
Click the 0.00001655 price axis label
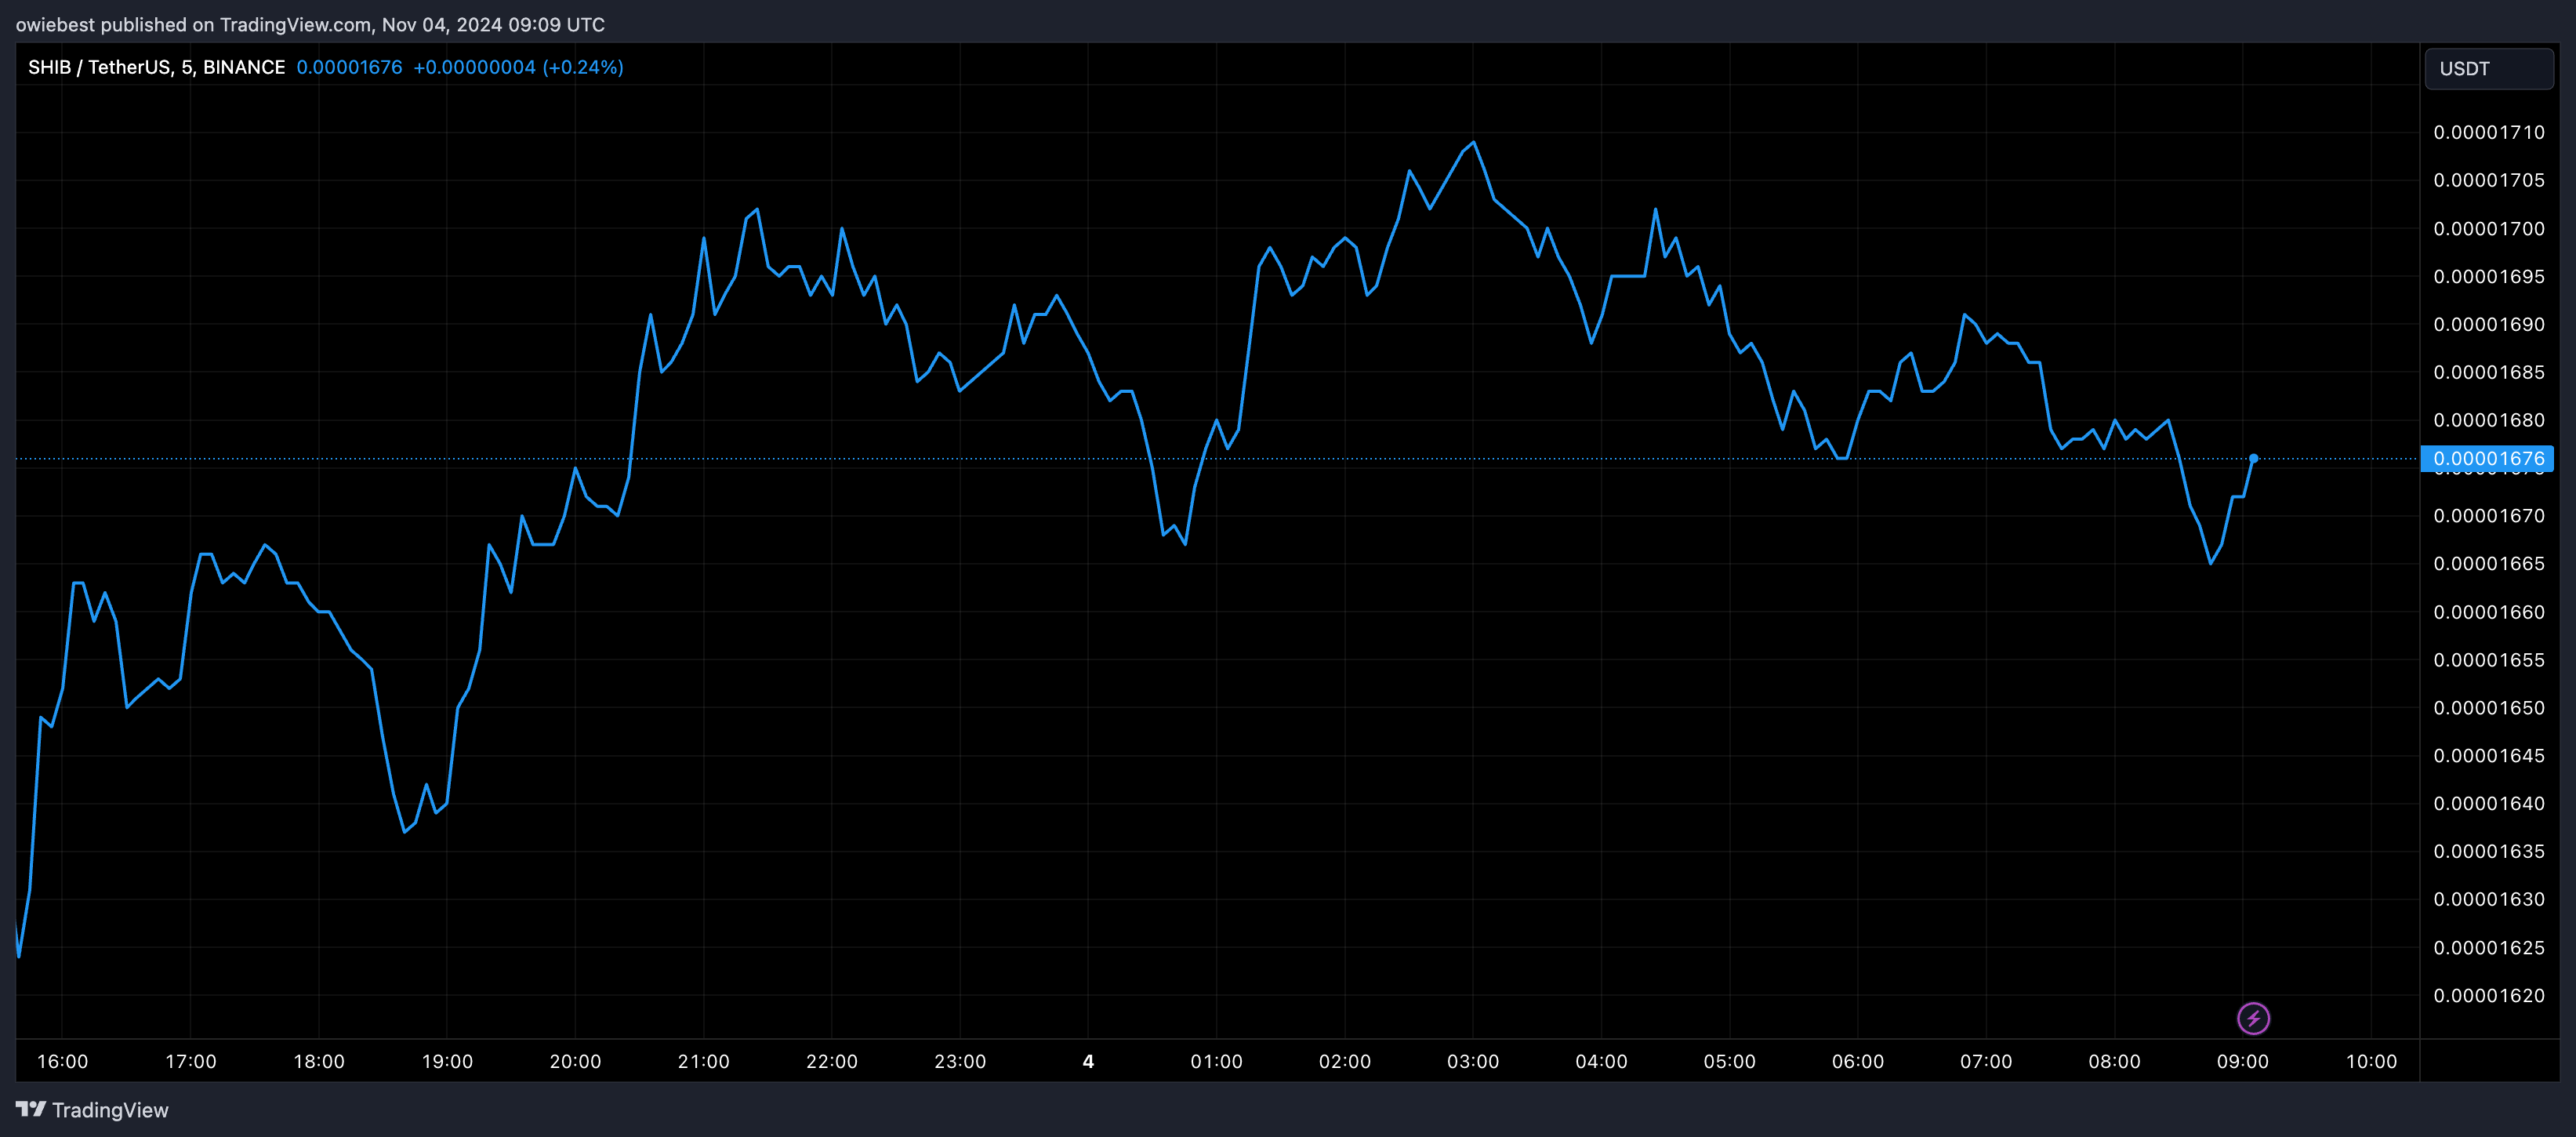2489,660
